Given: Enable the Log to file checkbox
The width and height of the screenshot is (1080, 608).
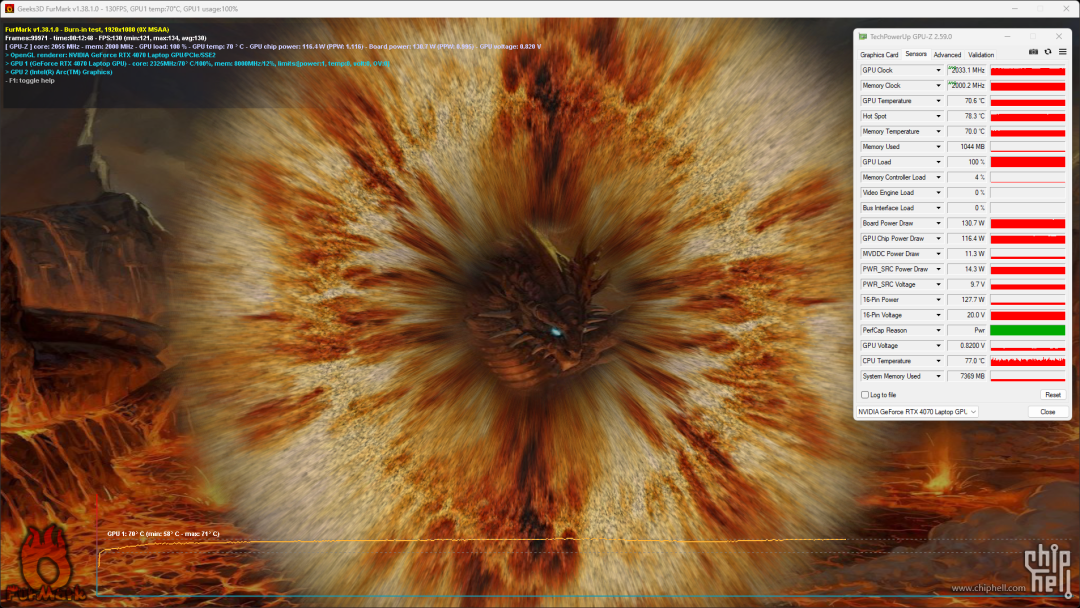Looking at the screenshot, I should (865, 395).
